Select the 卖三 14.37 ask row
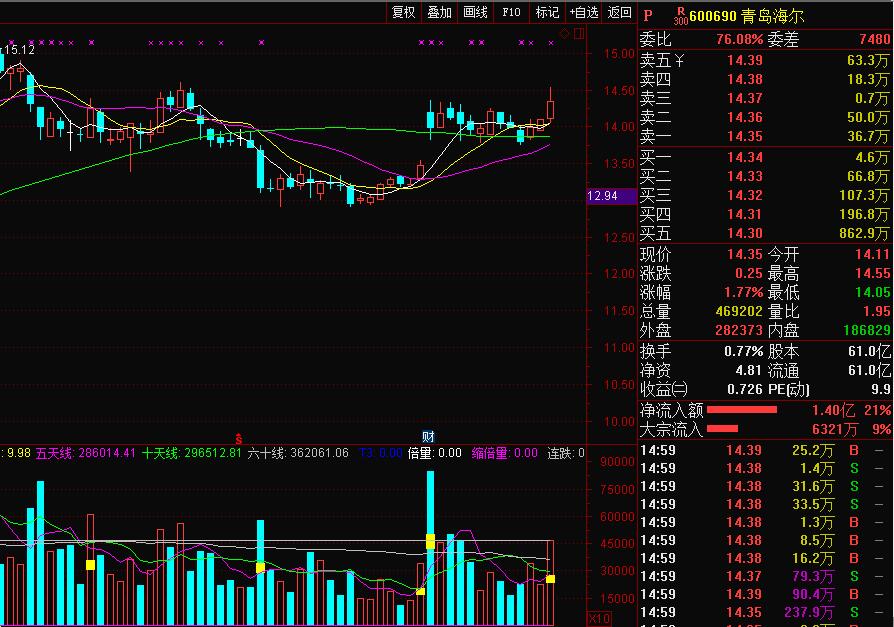The image size is (894, 627). 765,98
